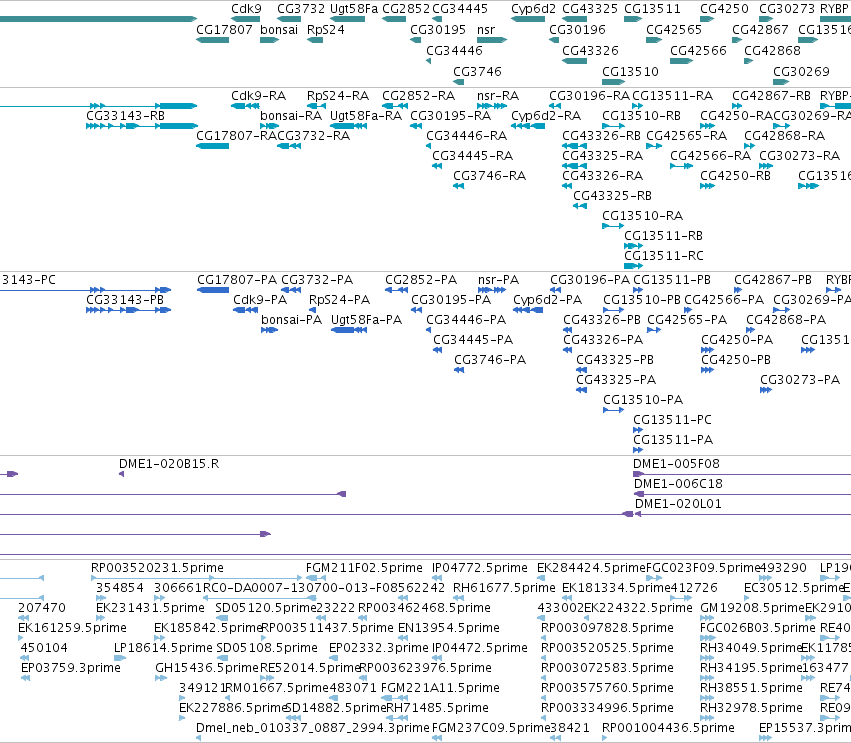Select the CG2852-RA transcript label
Image resolution: width=851 pixels, height=743 pixels.
(x=418, y=96)
